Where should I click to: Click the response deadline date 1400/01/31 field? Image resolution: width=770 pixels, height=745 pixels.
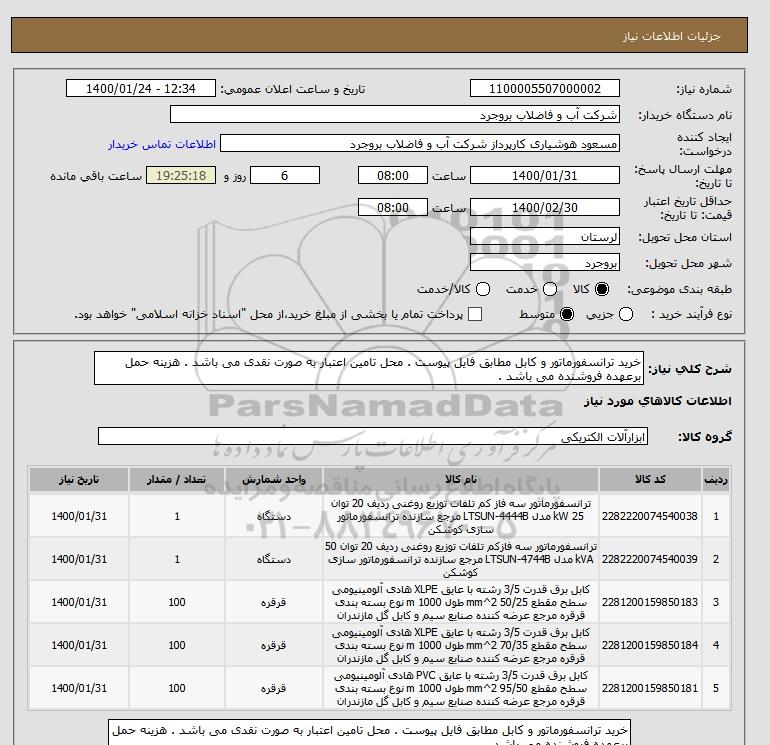point(545,175)
